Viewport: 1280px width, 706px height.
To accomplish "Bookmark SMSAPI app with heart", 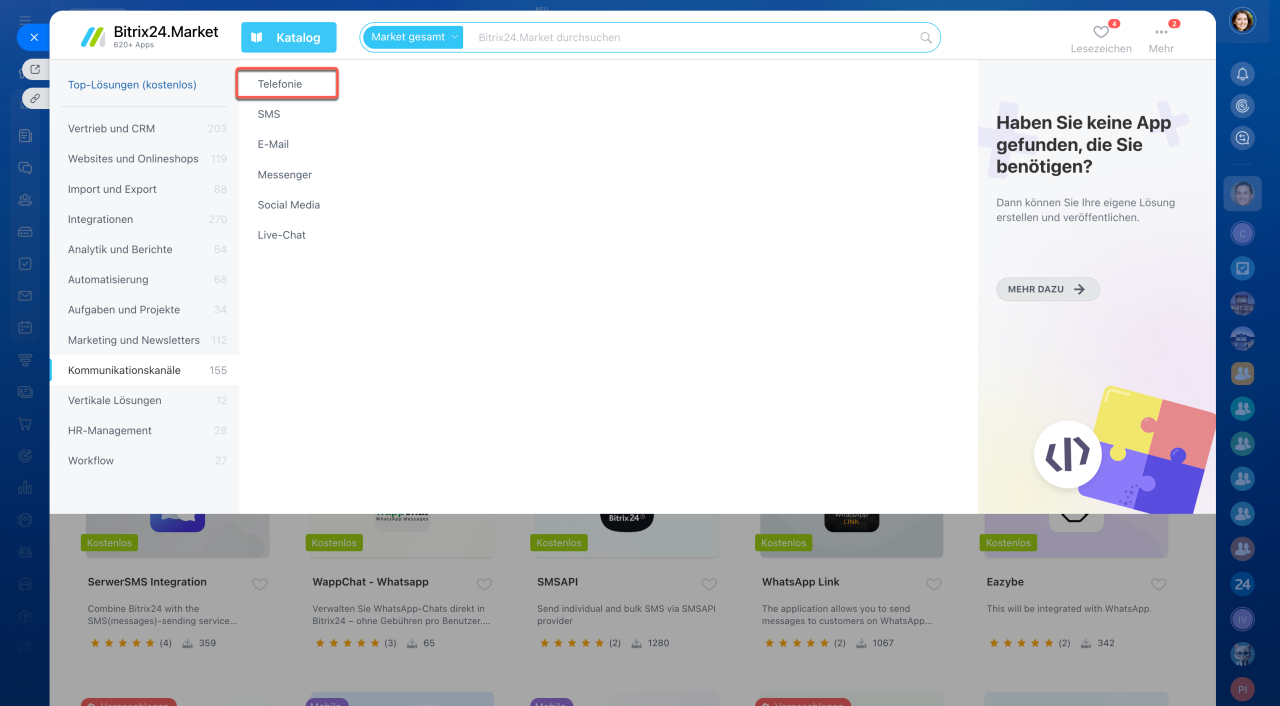I will [x=709, y=584].
